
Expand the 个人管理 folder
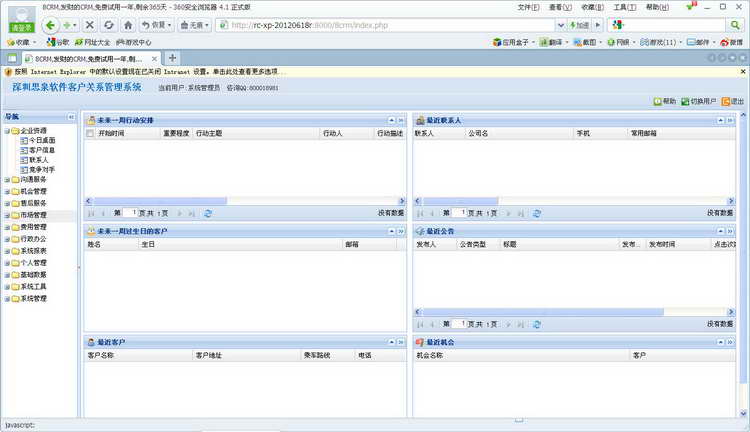(7, 263)
